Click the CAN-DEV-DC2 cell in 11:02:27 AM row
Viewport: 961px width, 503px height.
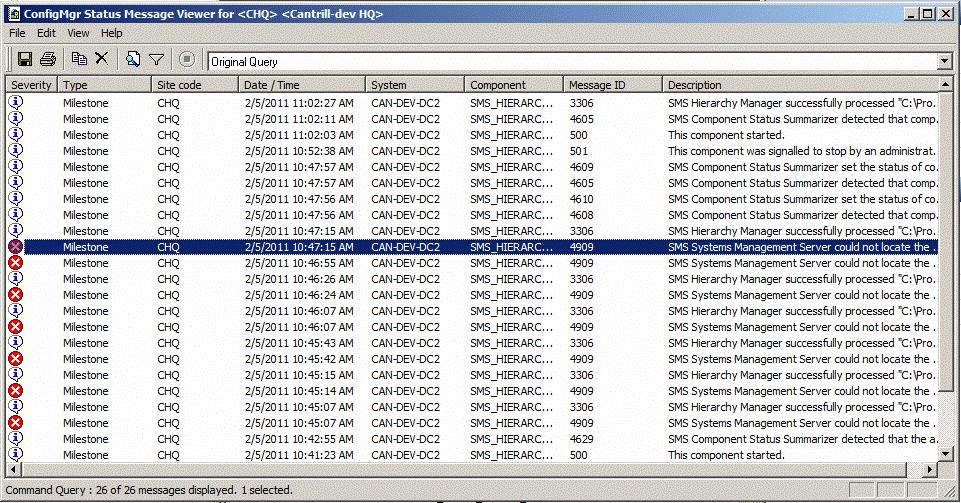click(x=405, y=103)
